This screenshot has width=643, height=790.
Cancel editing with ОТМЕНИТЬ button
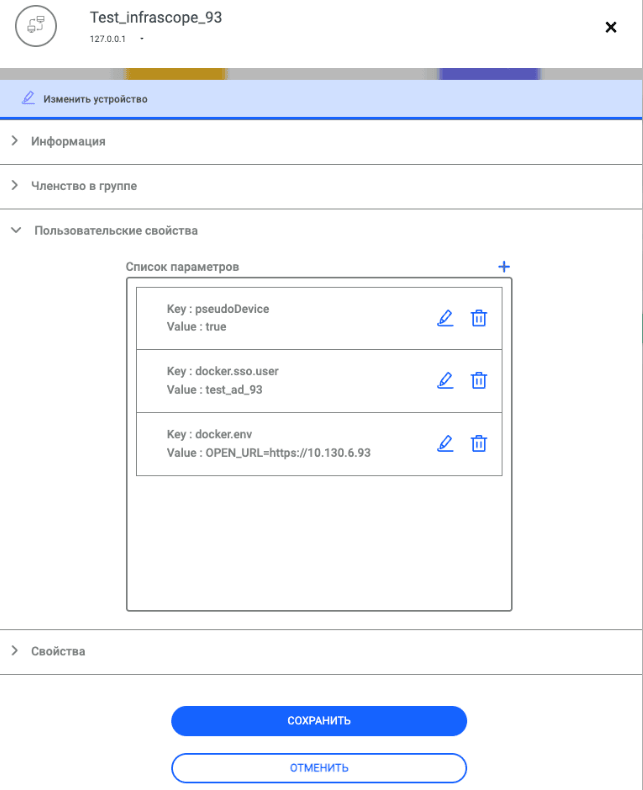click(319, 768)
